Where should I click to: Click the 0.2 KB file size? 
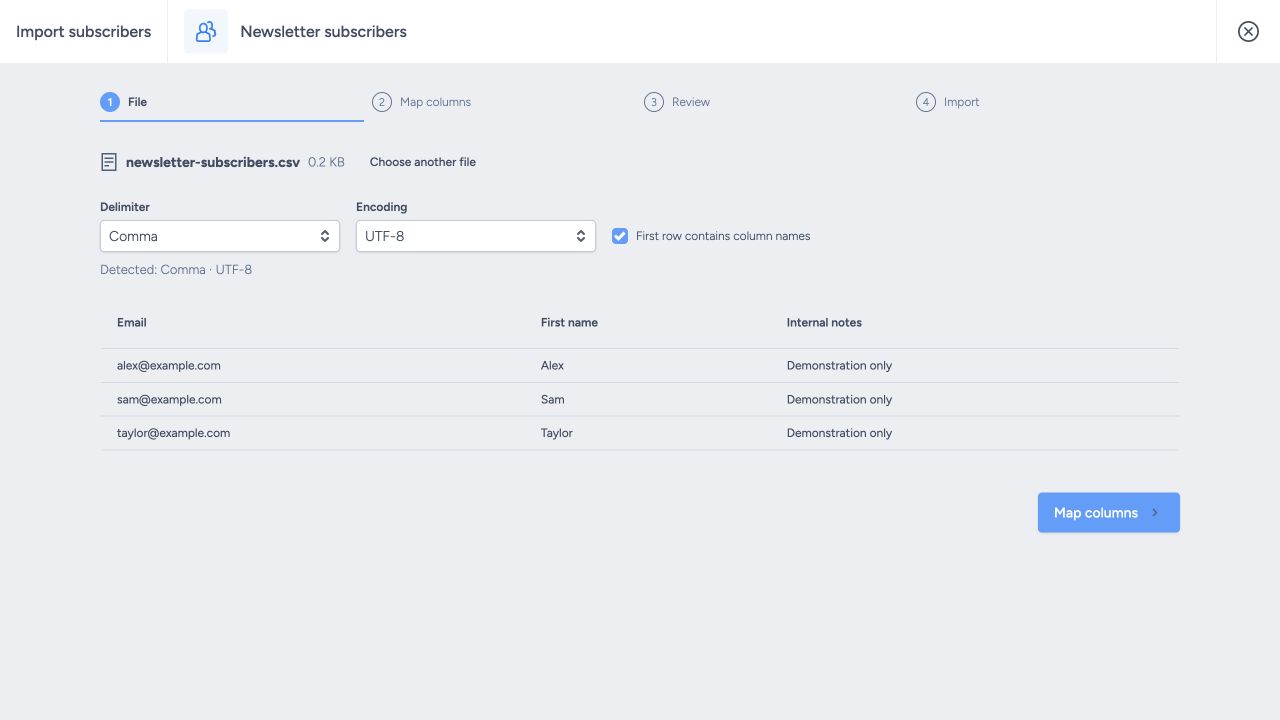pyautogui.click(x=326, y=162)
